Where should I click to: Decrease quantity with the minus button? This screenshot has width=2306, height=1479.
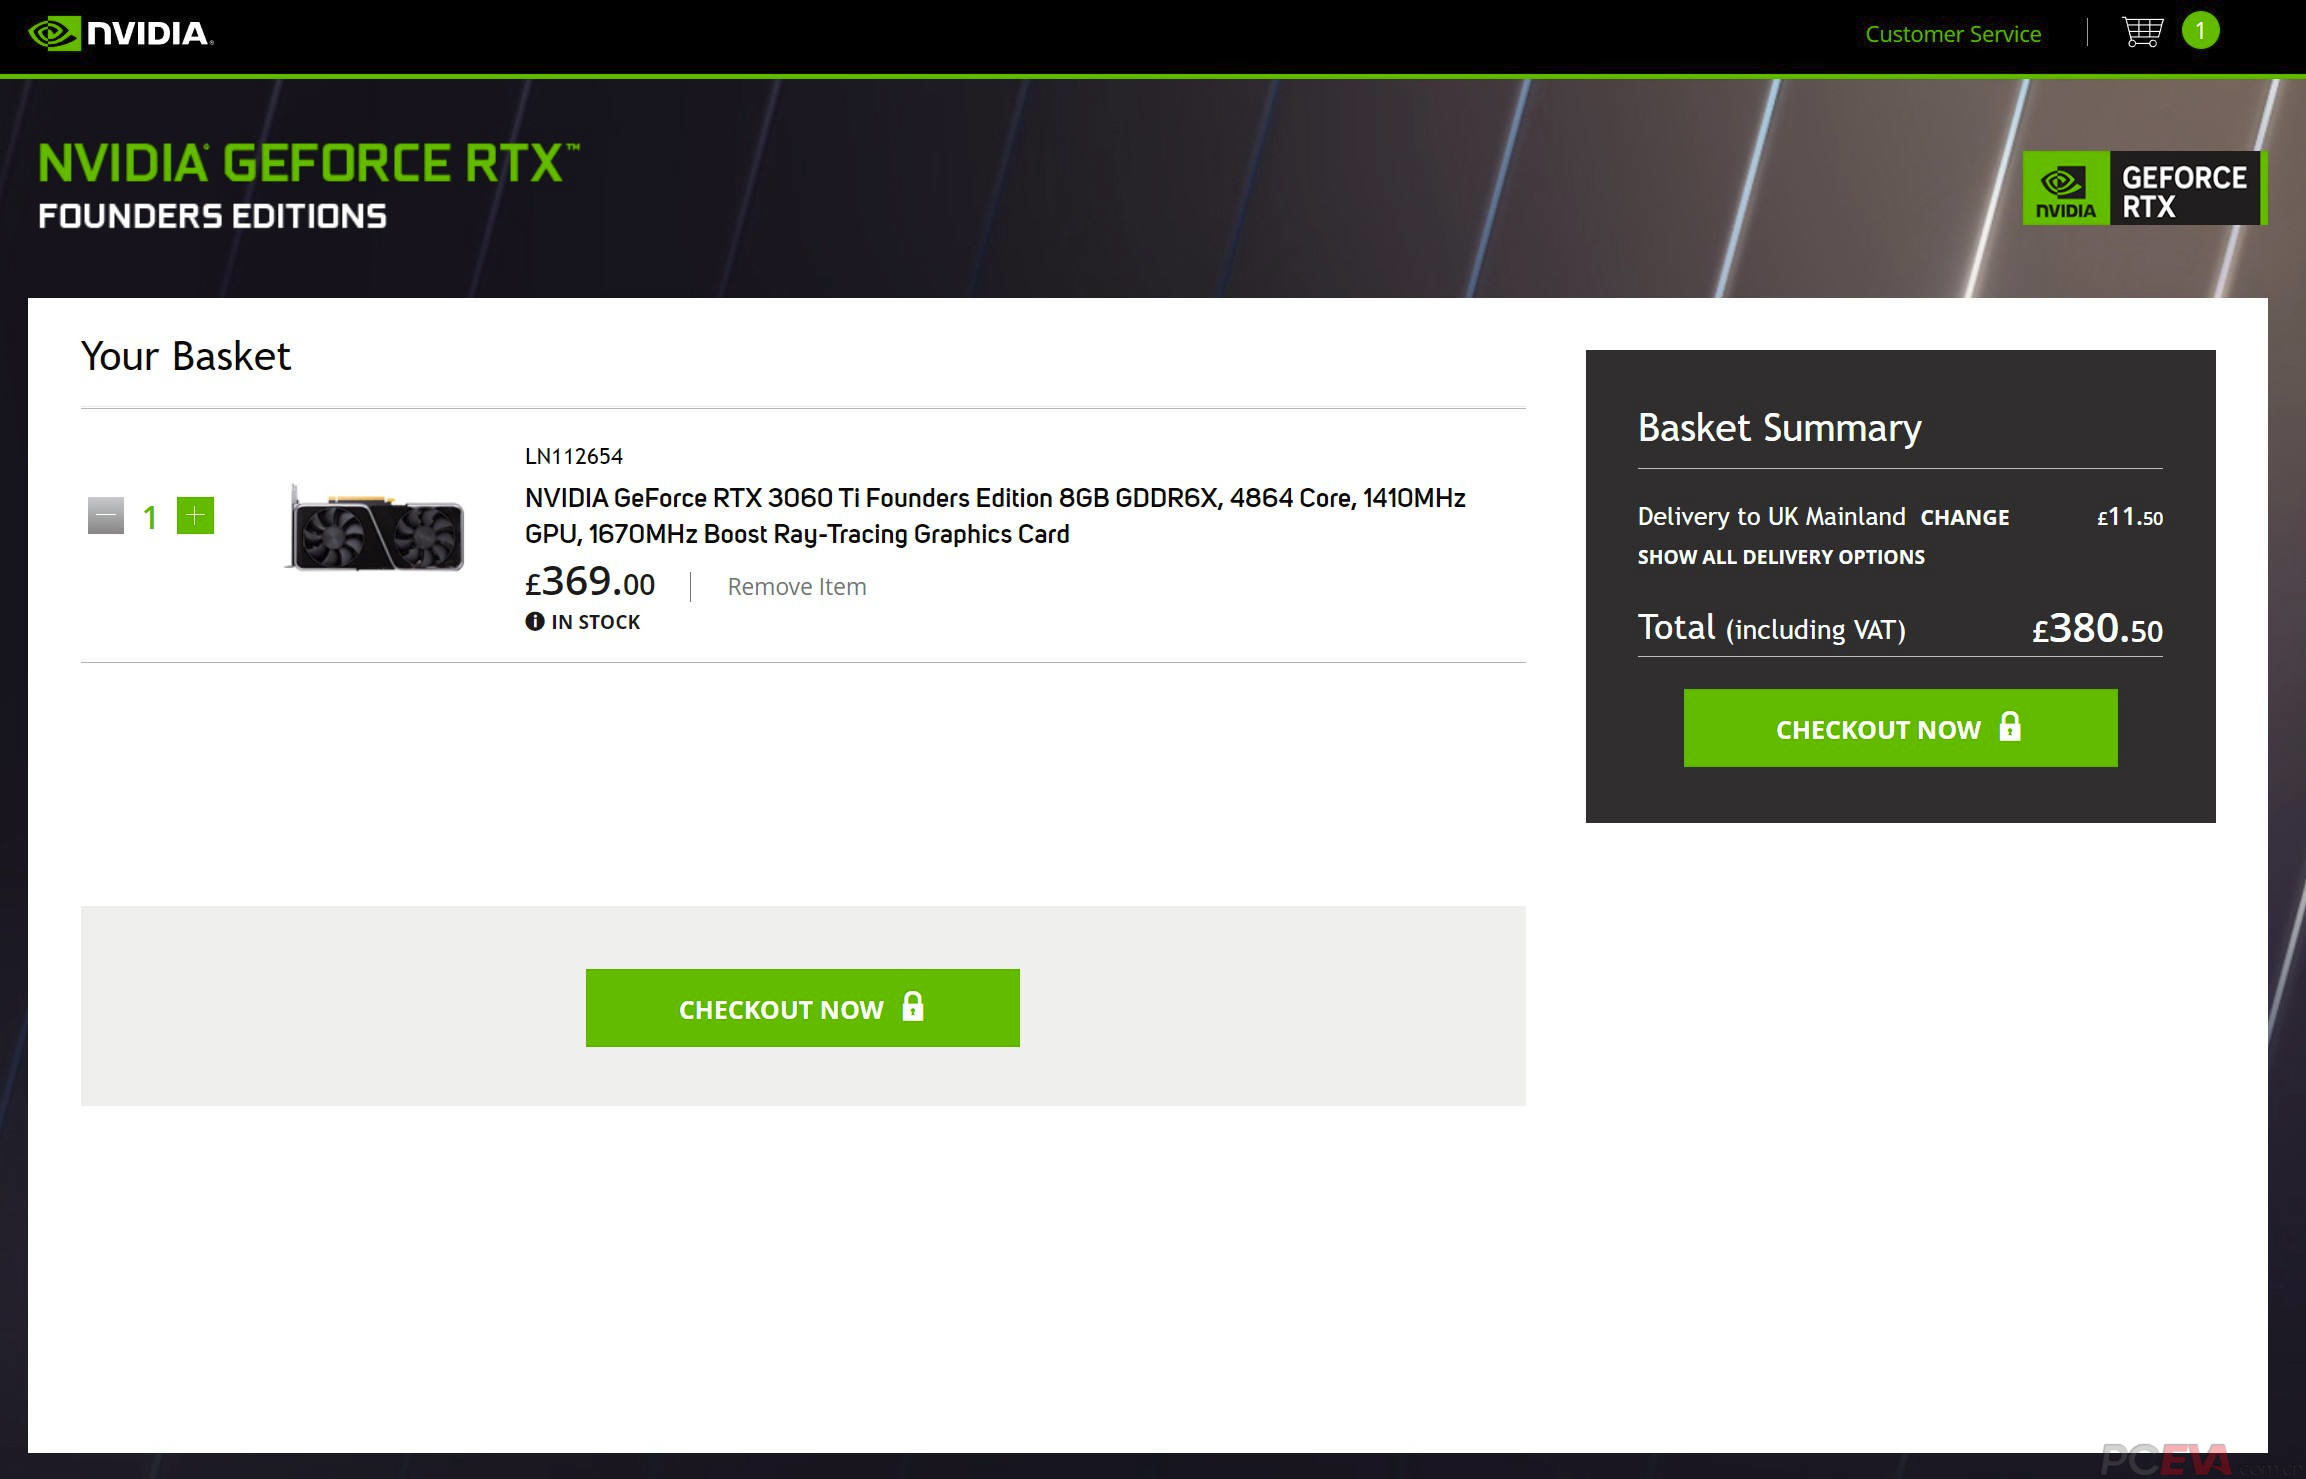pyautogui.click(x=106, y=516)
